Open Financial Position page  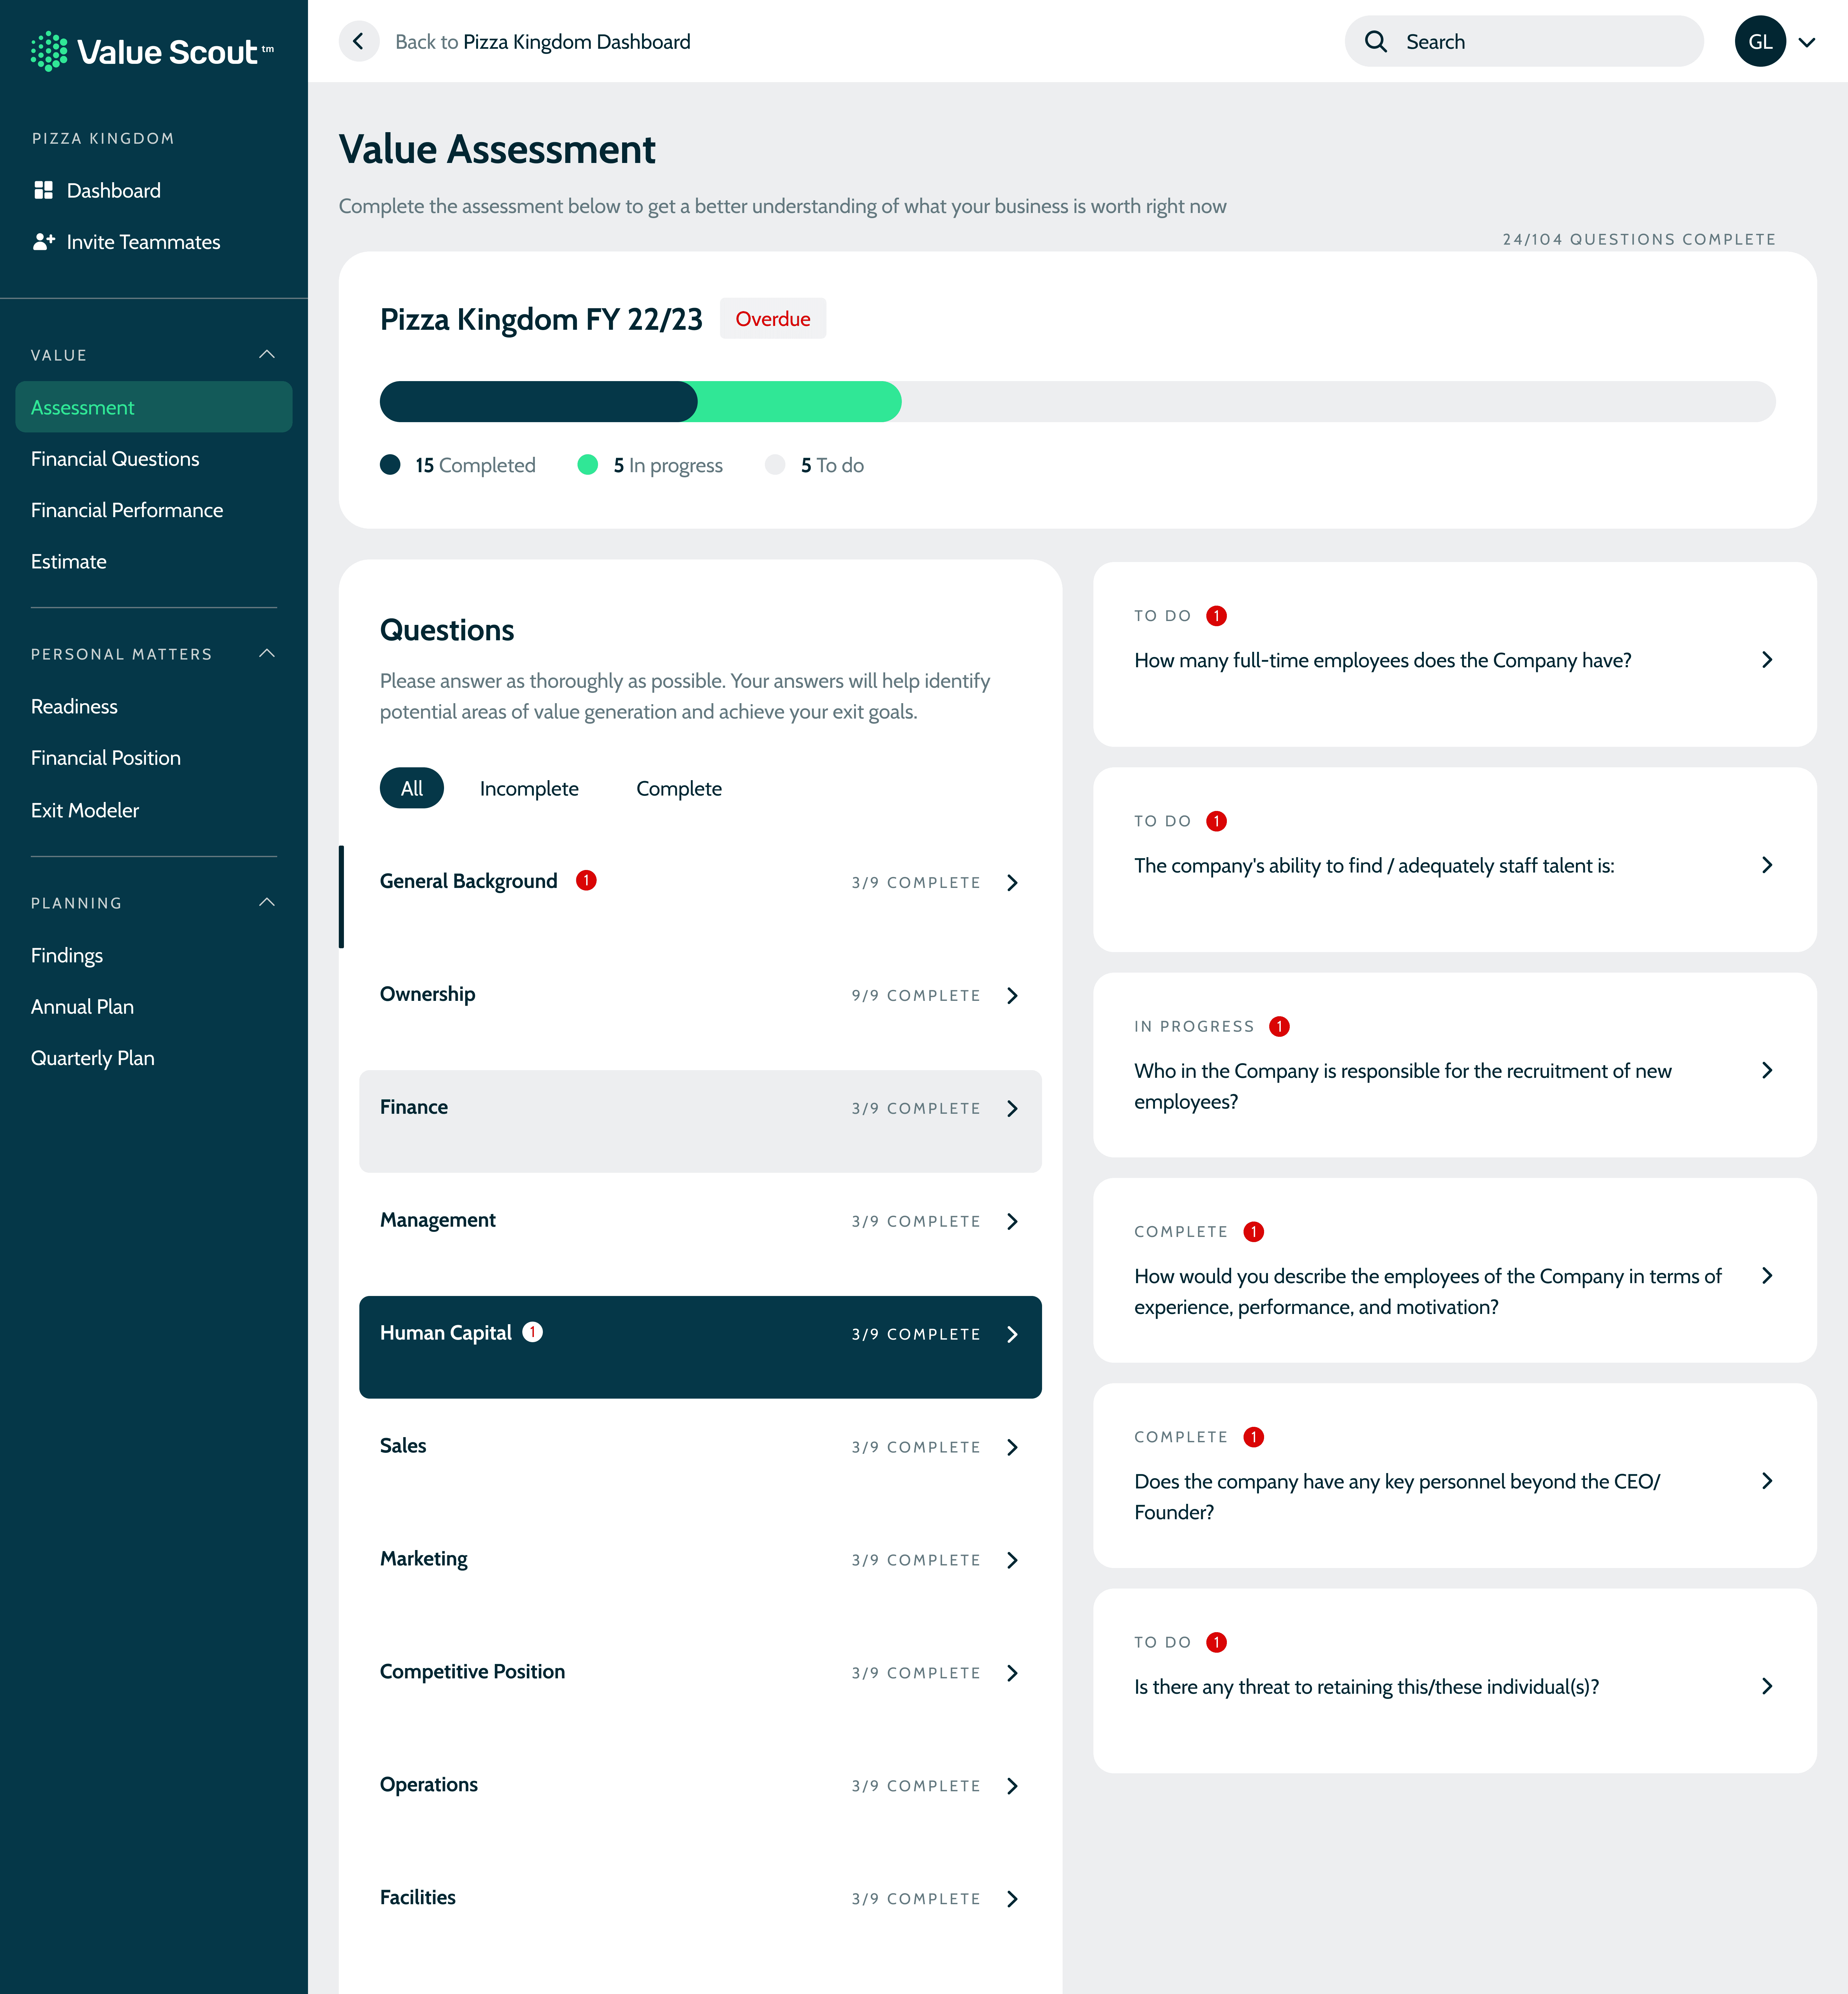pyautogui.click(x=106, y=758)
